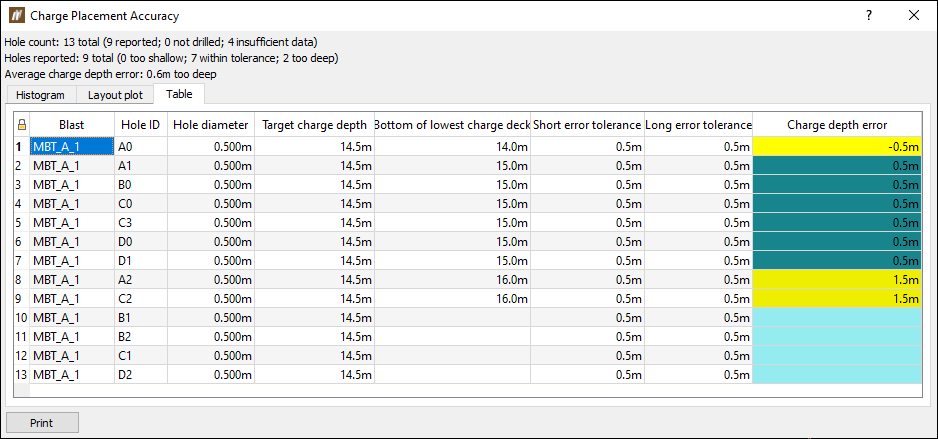
Task: Click the Charge depth error header
Action: coord(837,125)
